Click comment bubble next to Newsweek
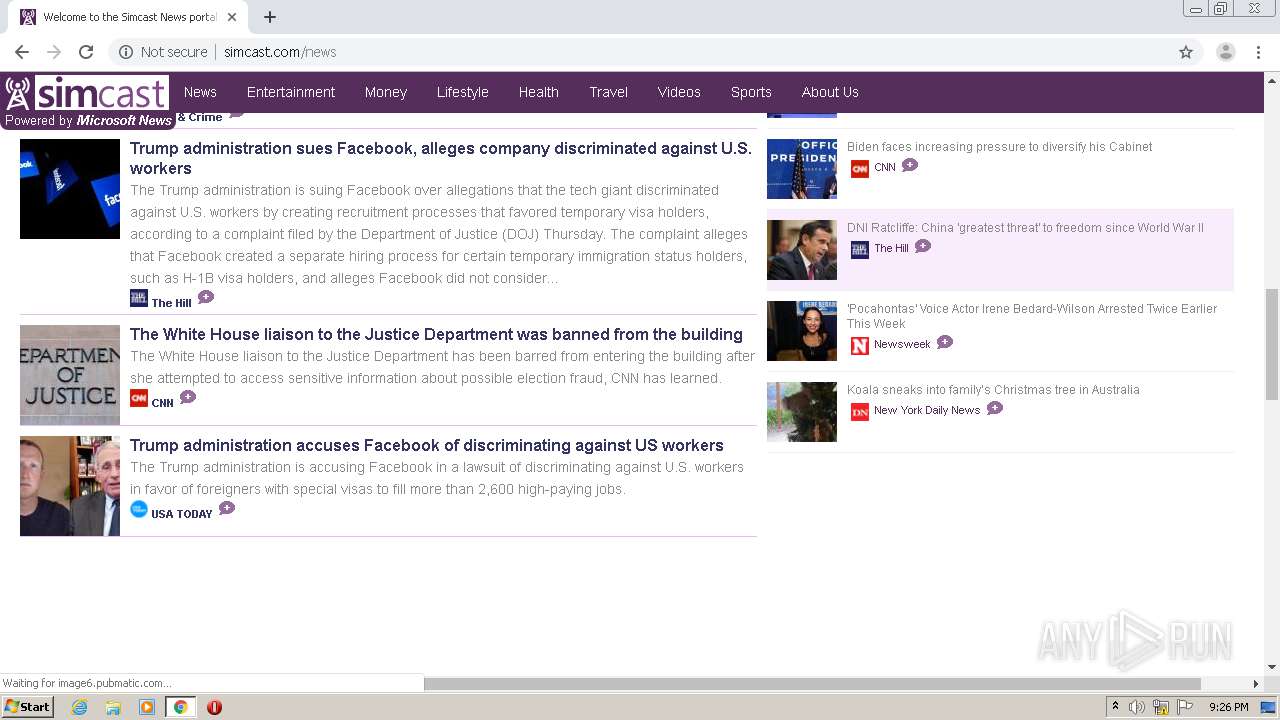The width and height of the screenshot is (1280, 720). 945,342
